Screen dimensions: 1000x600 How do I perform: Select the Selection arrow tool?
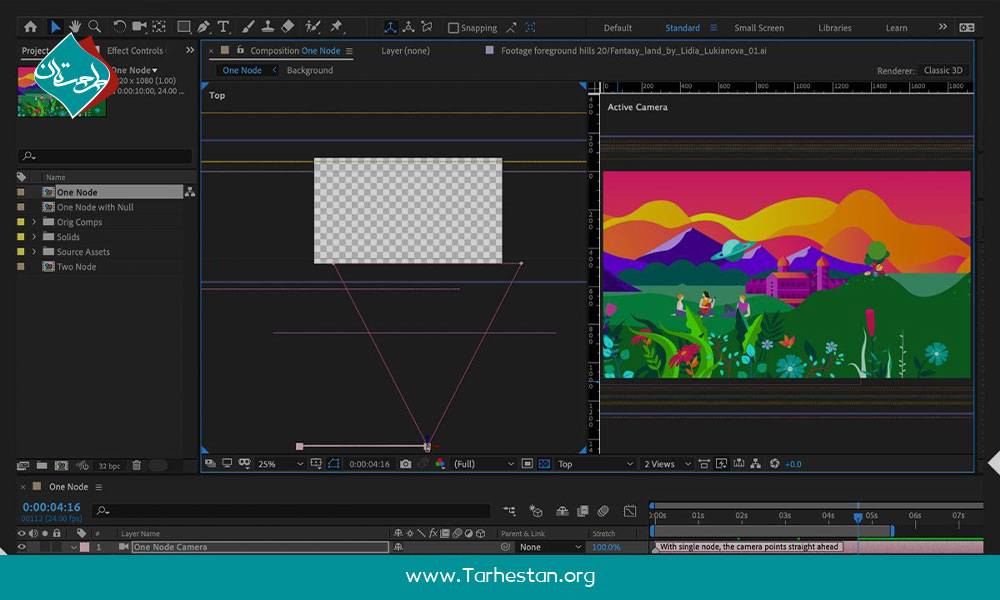pyautogui.click(x=55, y=27)
